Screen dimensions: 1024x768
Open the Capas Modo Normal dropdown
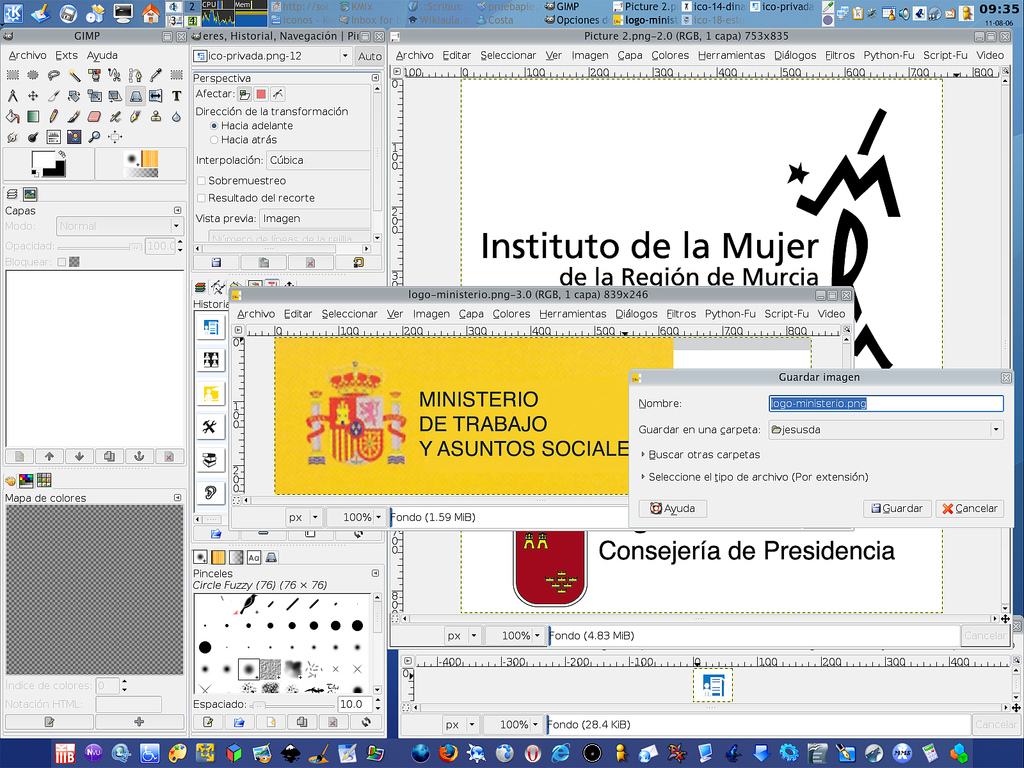pyautogui.click(x=119, y=226)
